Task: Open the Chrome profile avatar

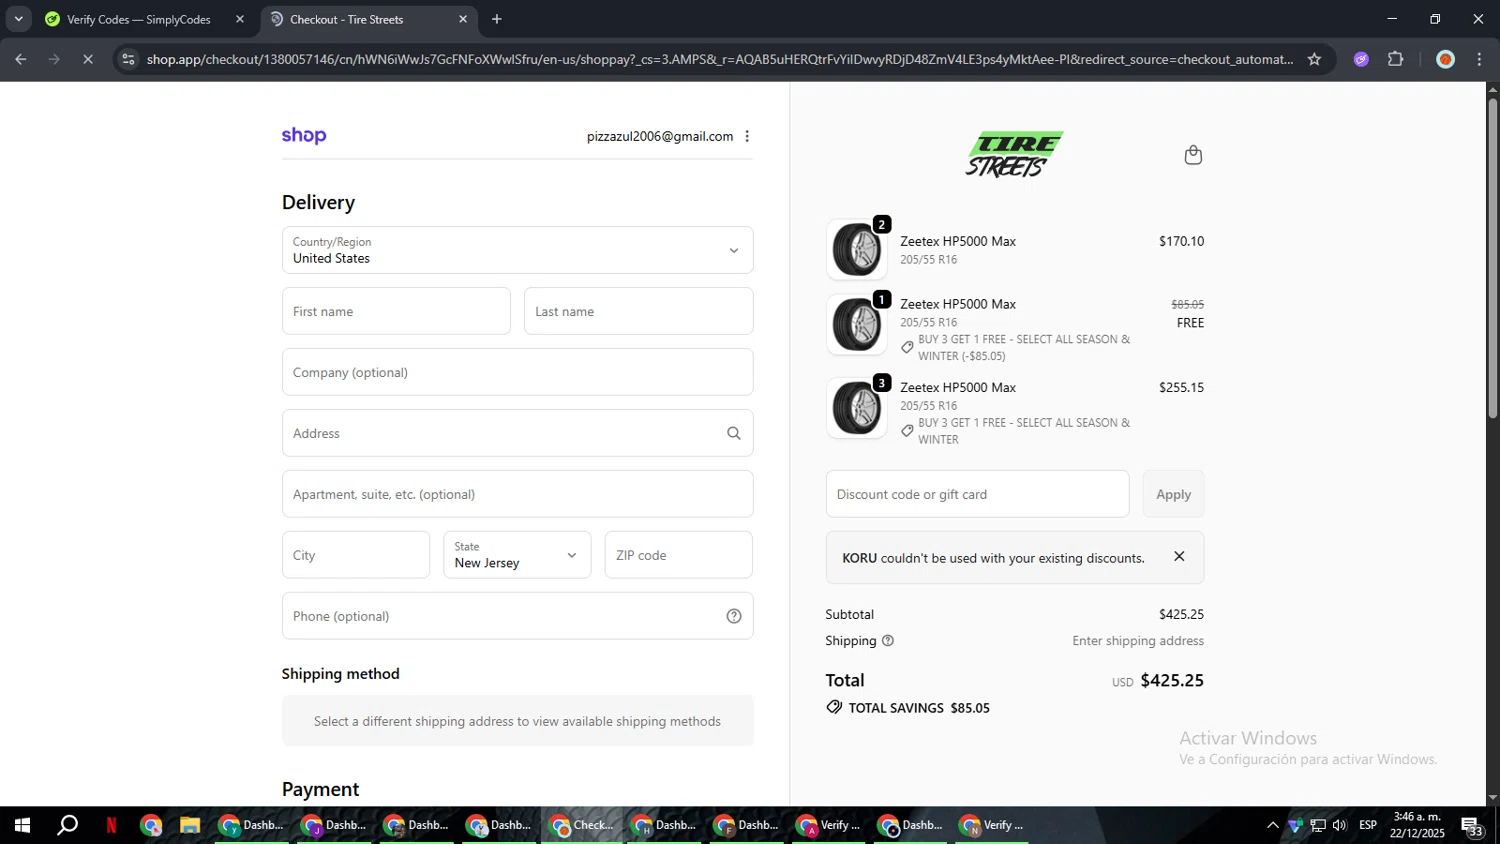Action: coord(1445,59)
